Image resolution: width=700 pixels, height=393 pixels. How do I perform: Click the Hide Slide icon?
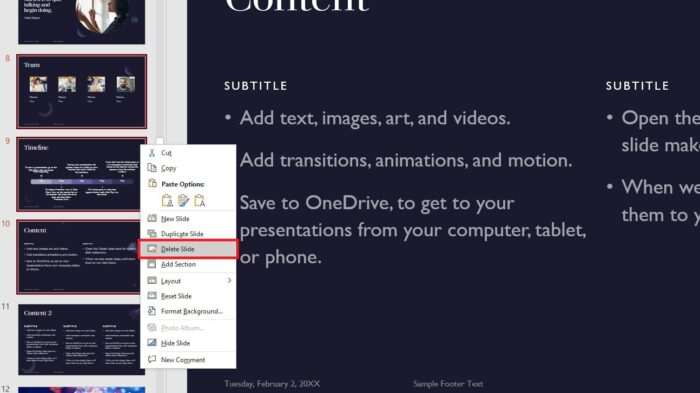pyautogui.click(x=152, y=343)
